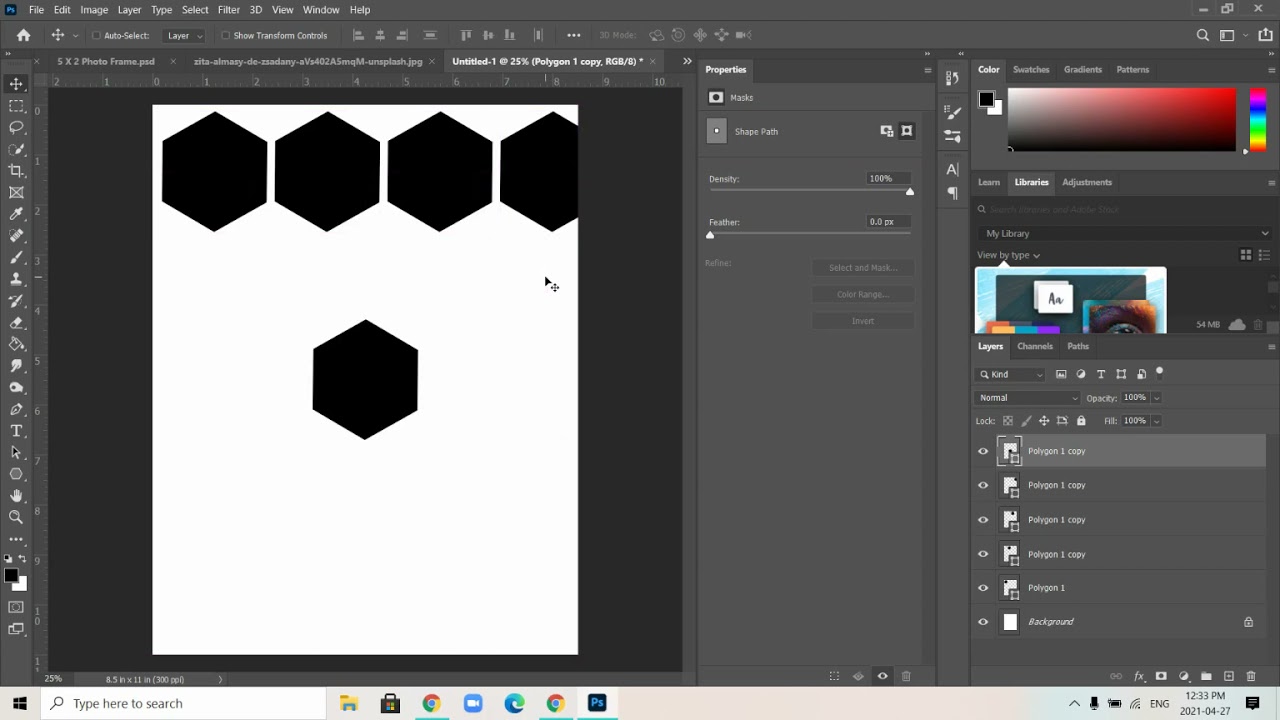Open the Filter menu
The image size is (1280, 720).
(x=228, y=10)
